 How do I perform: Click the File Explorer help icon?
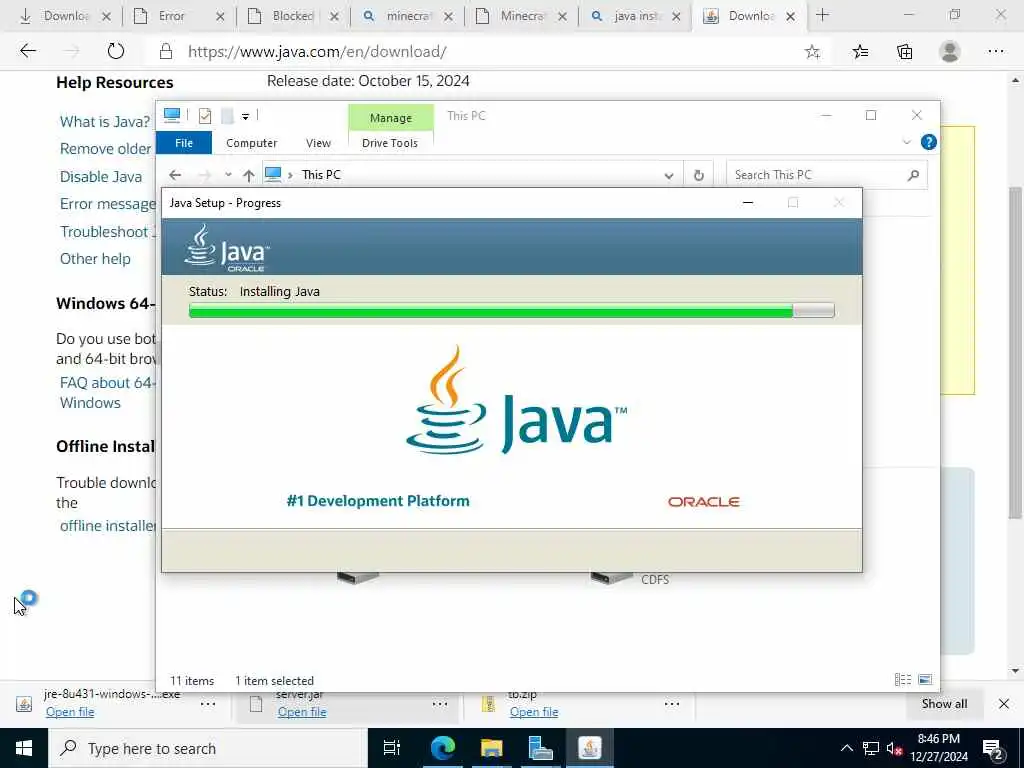click(928, 142)
